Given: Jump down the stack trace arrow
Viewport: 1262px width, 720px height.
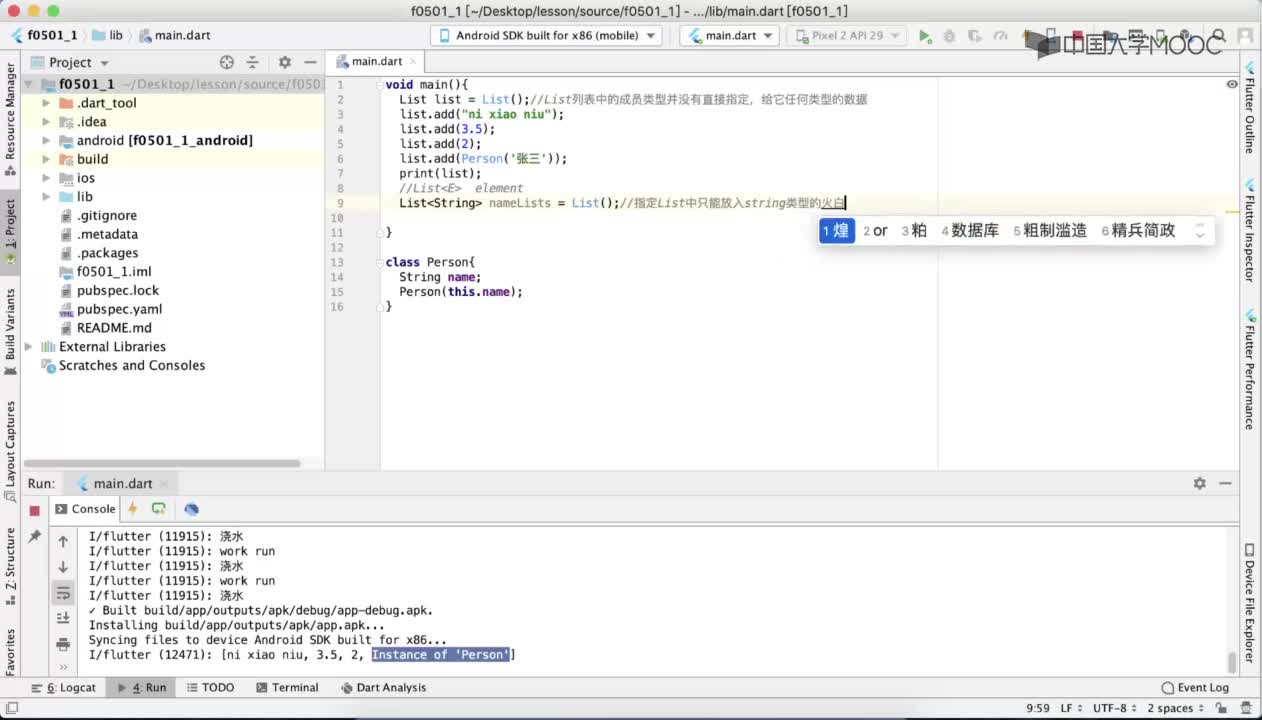Looking at the screenshot, I should pos(63,567).
